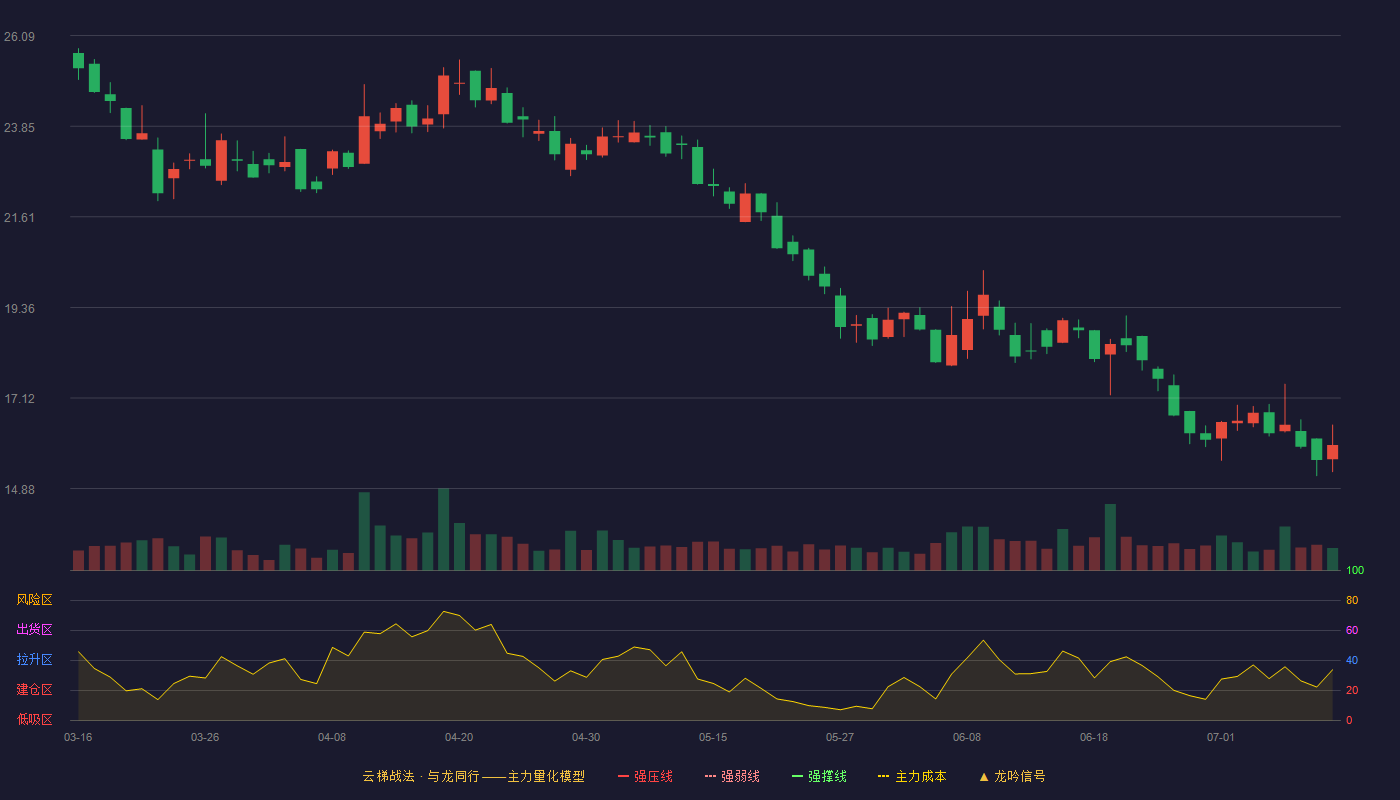1400x800 pixels.
Task: Click the 云梯战法 与龙同行 主力量化模型 title
Action: 473,776
